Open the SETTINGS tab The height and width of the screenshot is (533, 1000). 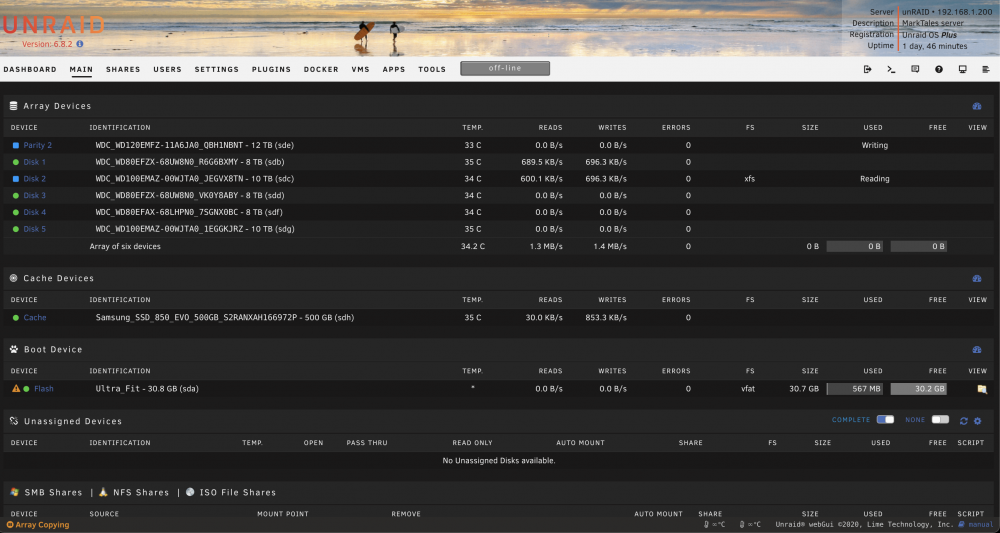coord(217,69)
